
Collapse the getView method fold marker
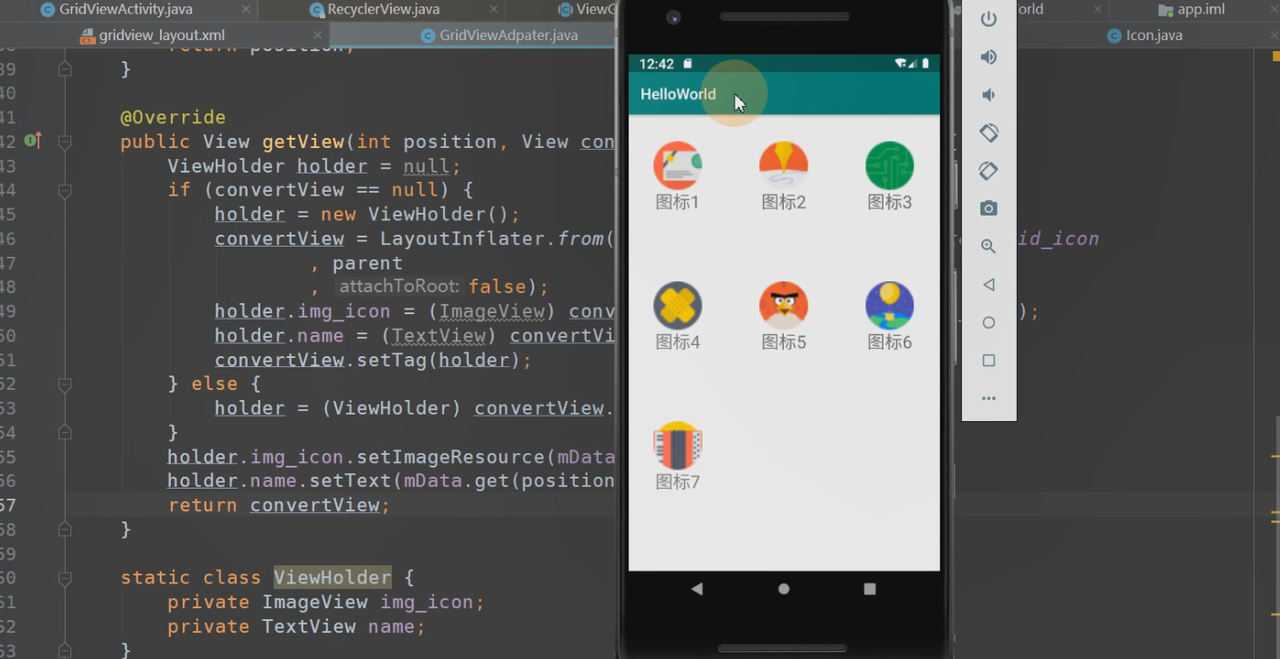click(x=65, y=142)
